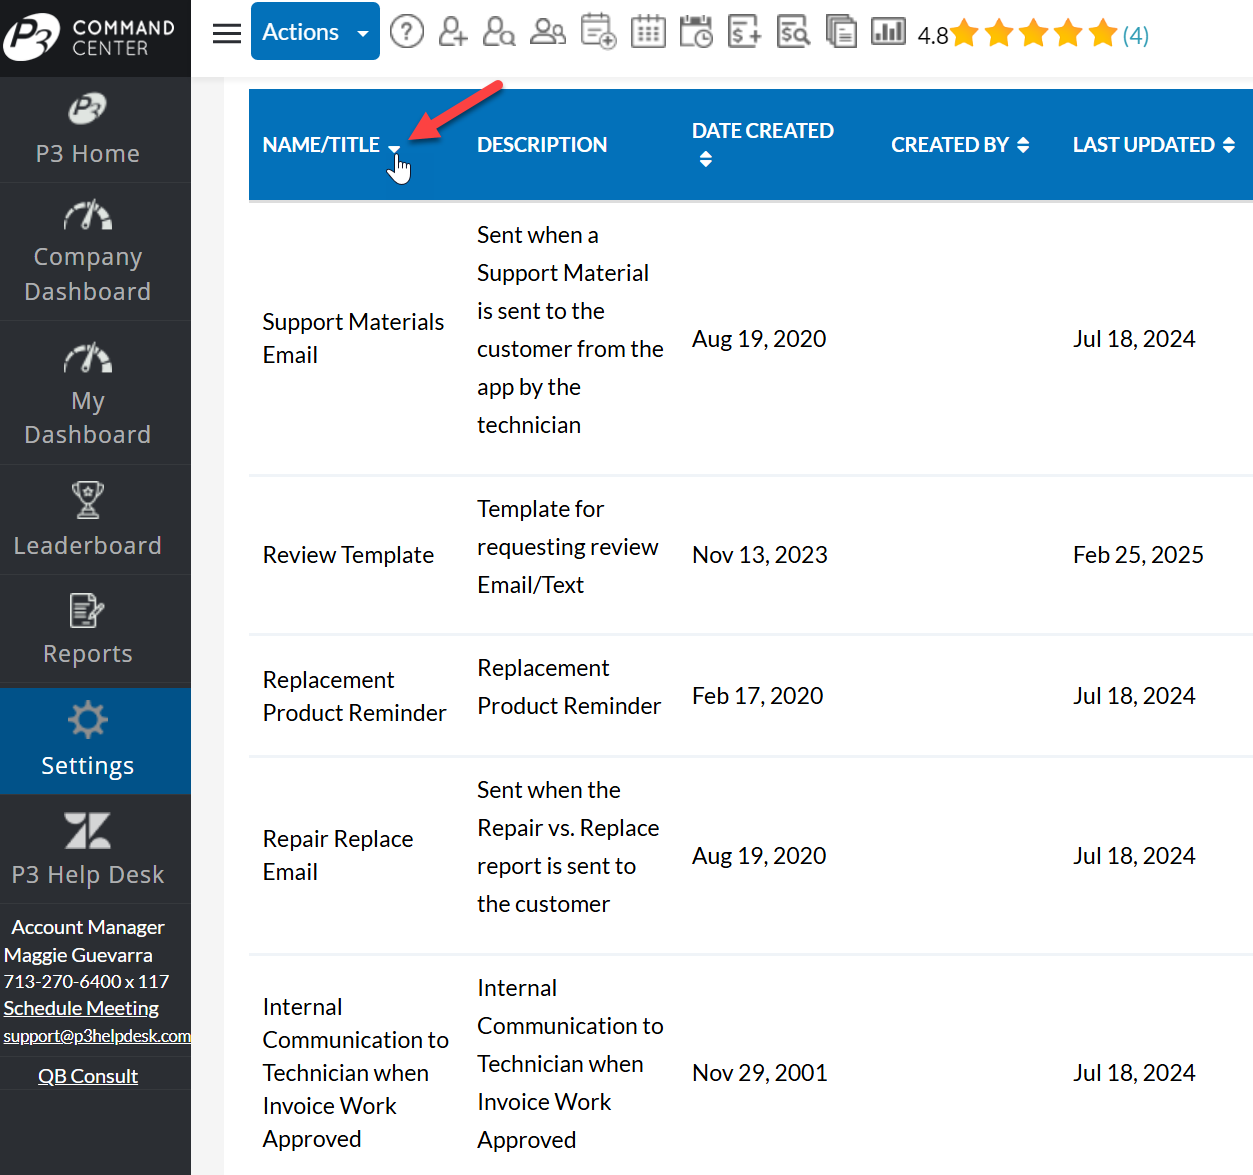Viewport: 1253px width, 1175px height.
Task: Click the add invoice dollar icon
Action: (744, 32)
